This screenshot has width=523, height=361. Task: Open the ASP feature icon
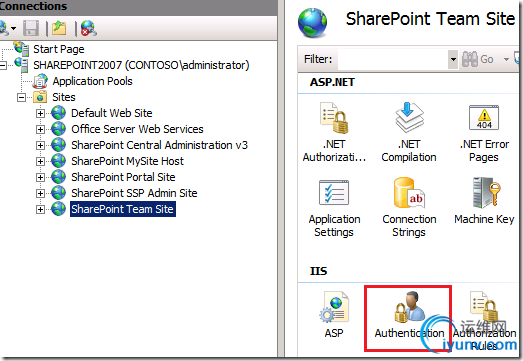click(x=334, y=315)
